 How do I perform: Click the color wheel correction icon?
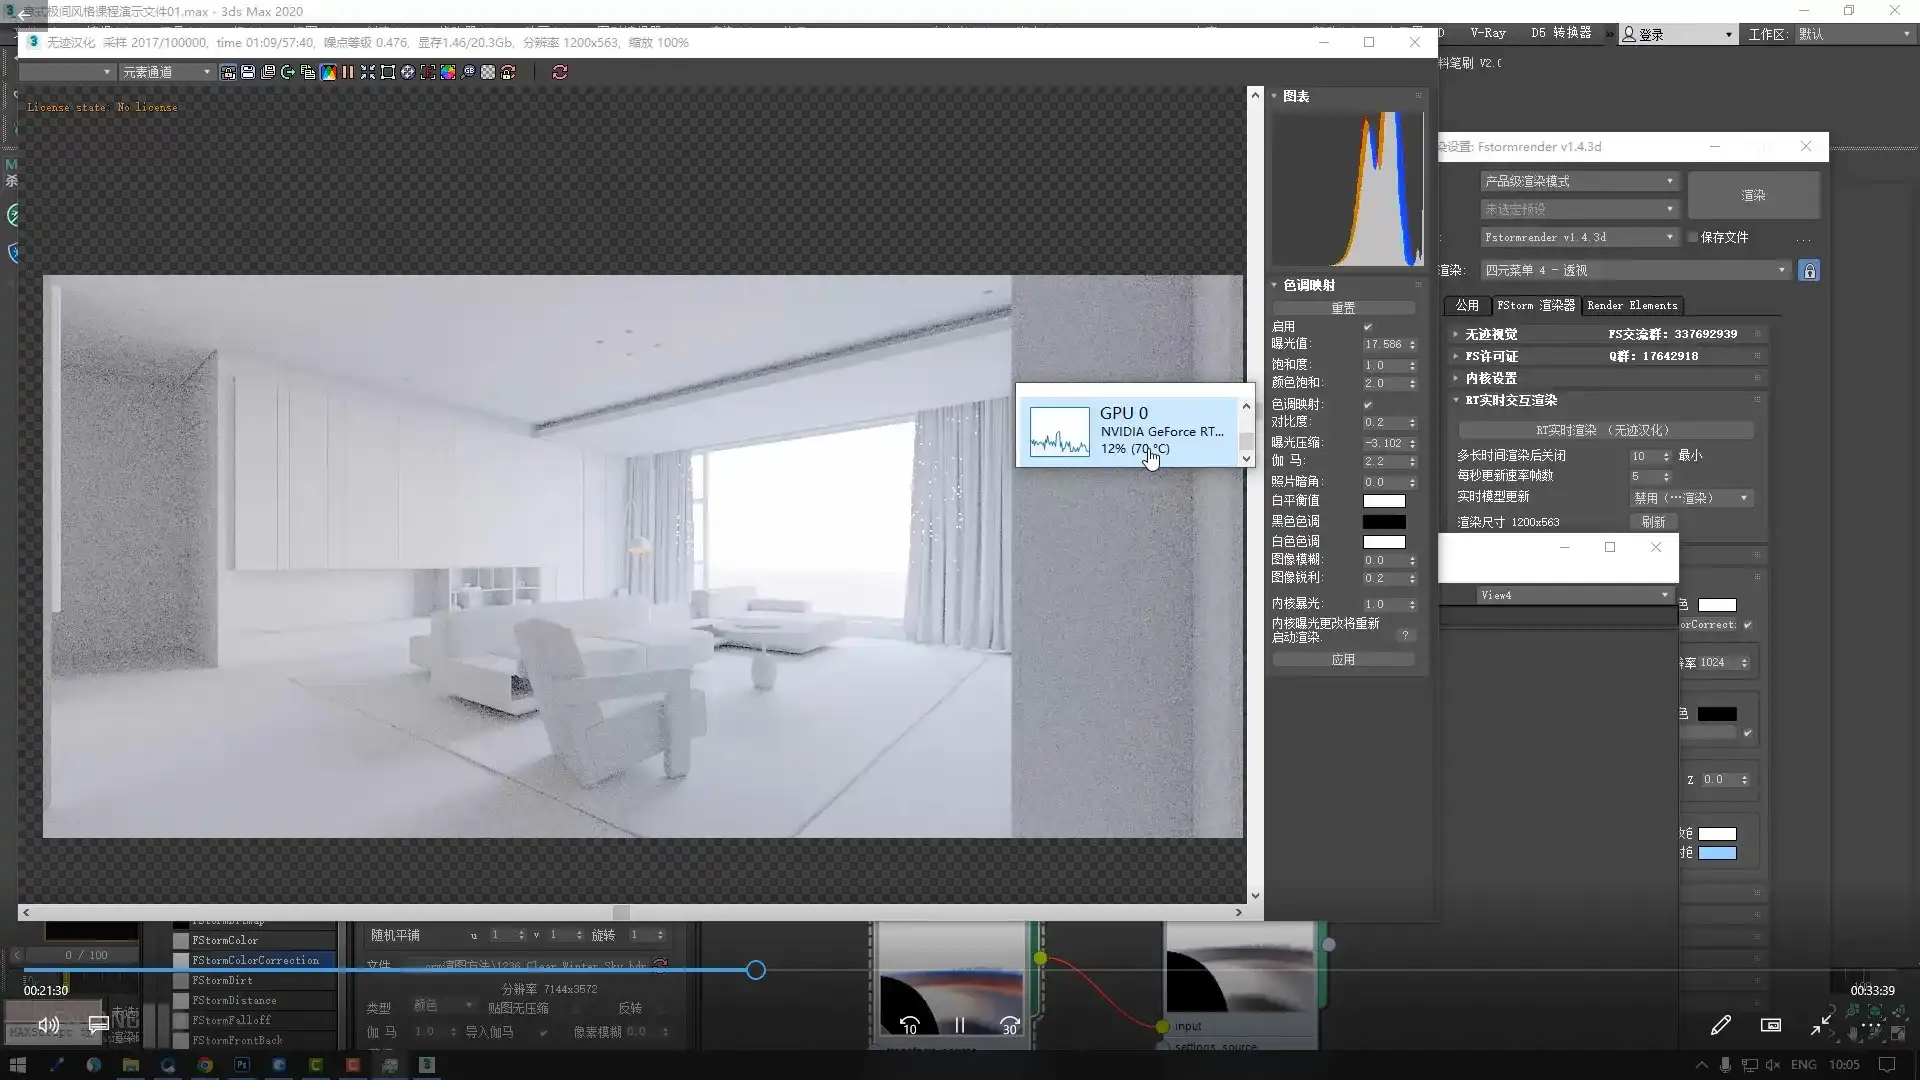click(448, 72)
